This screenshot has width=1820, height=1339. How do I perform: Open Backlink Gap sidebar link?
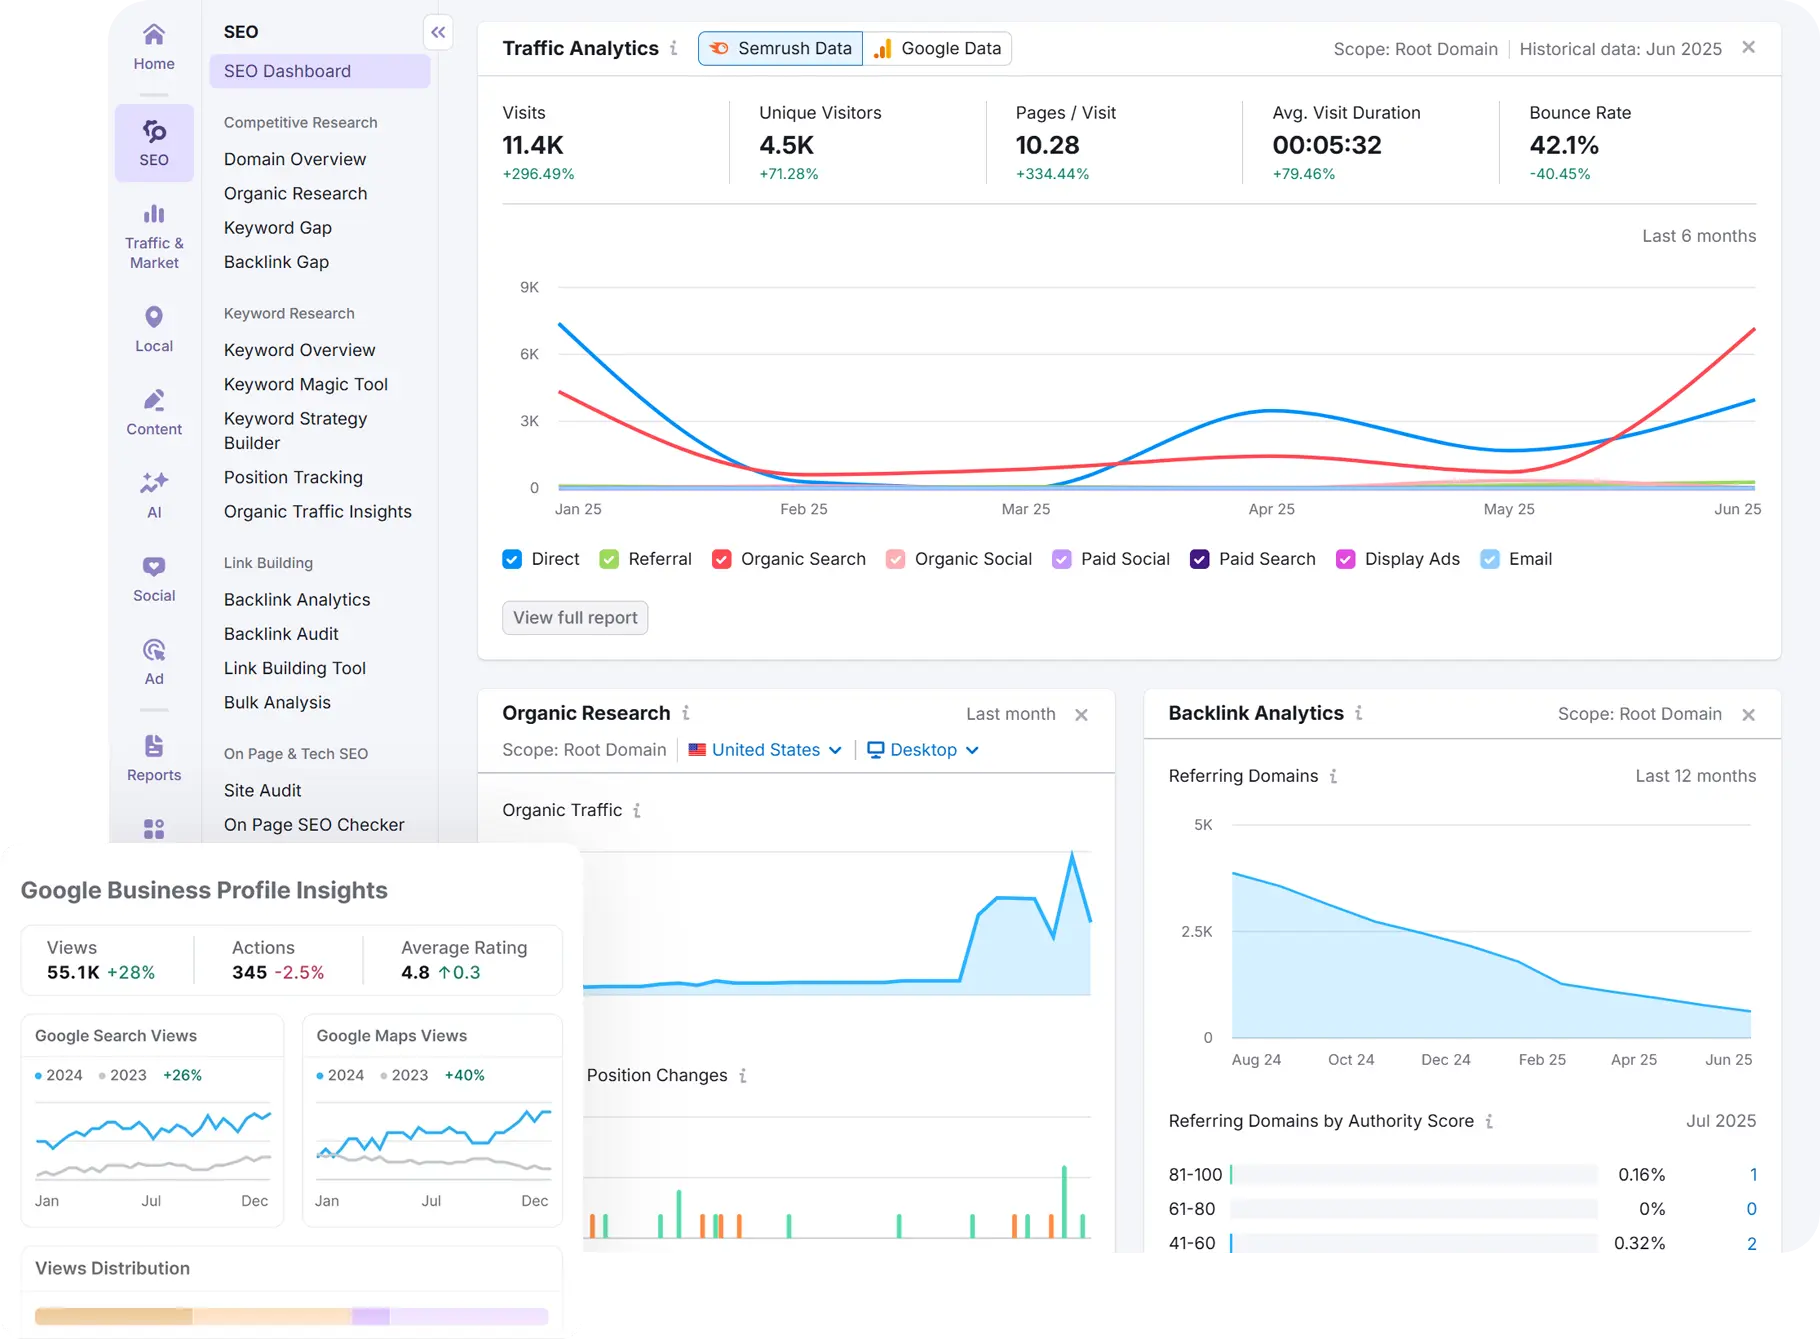pos(276,261)
